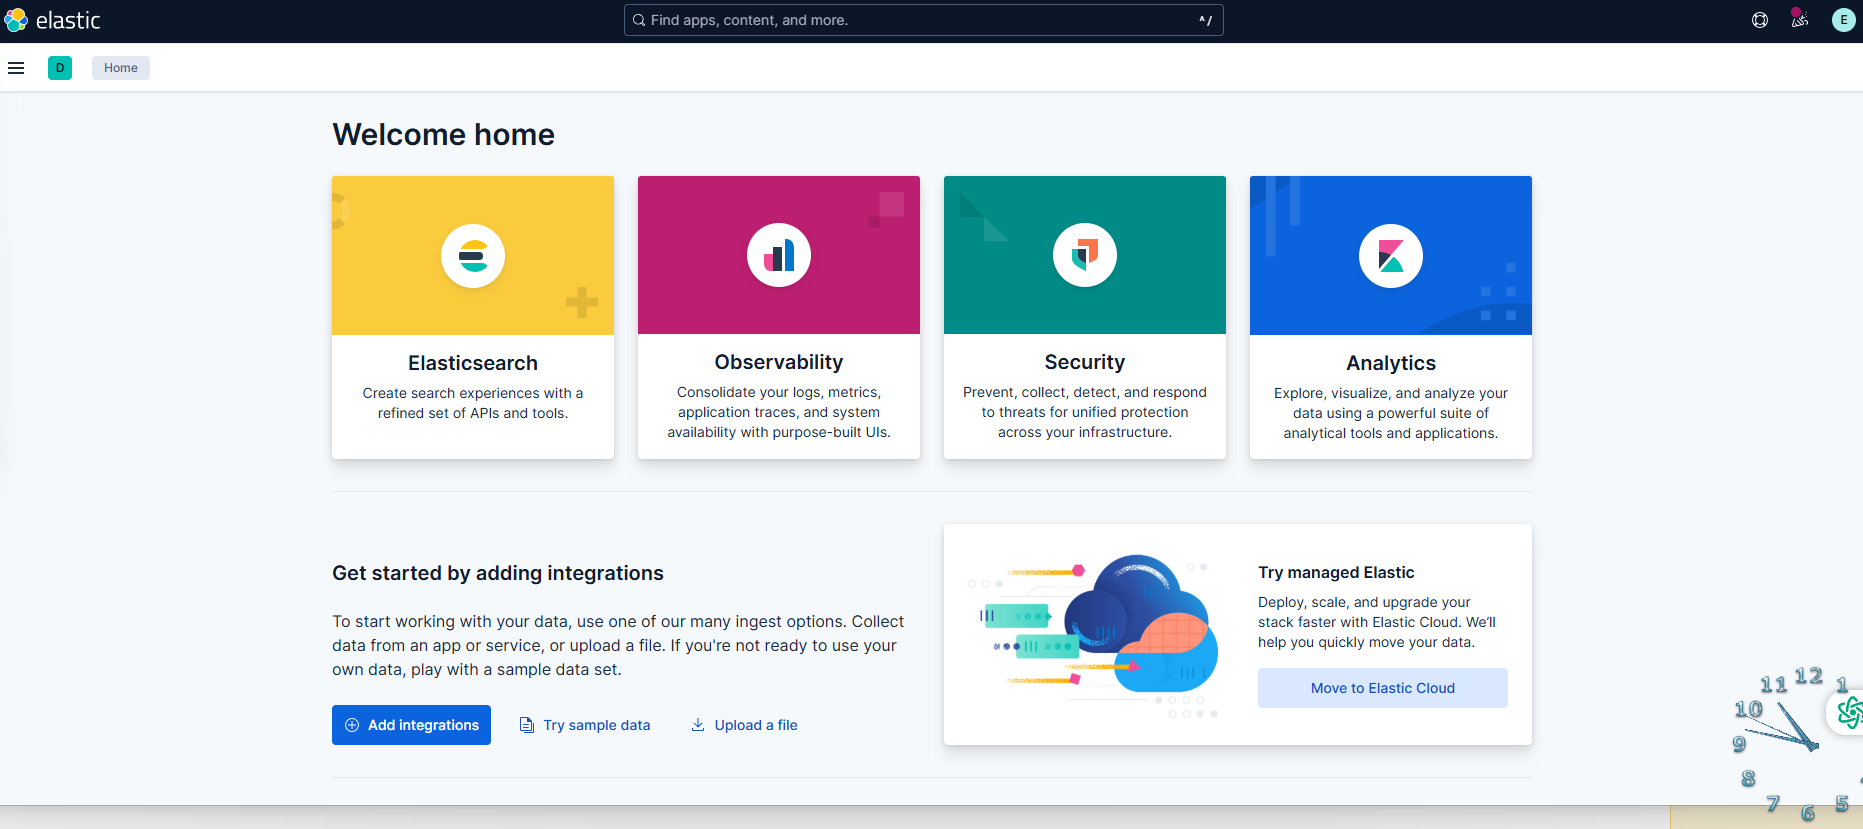Open the Analytics card title
Image resolution: width=1863 pixels, height=829 pixels.
(1391, 363)
